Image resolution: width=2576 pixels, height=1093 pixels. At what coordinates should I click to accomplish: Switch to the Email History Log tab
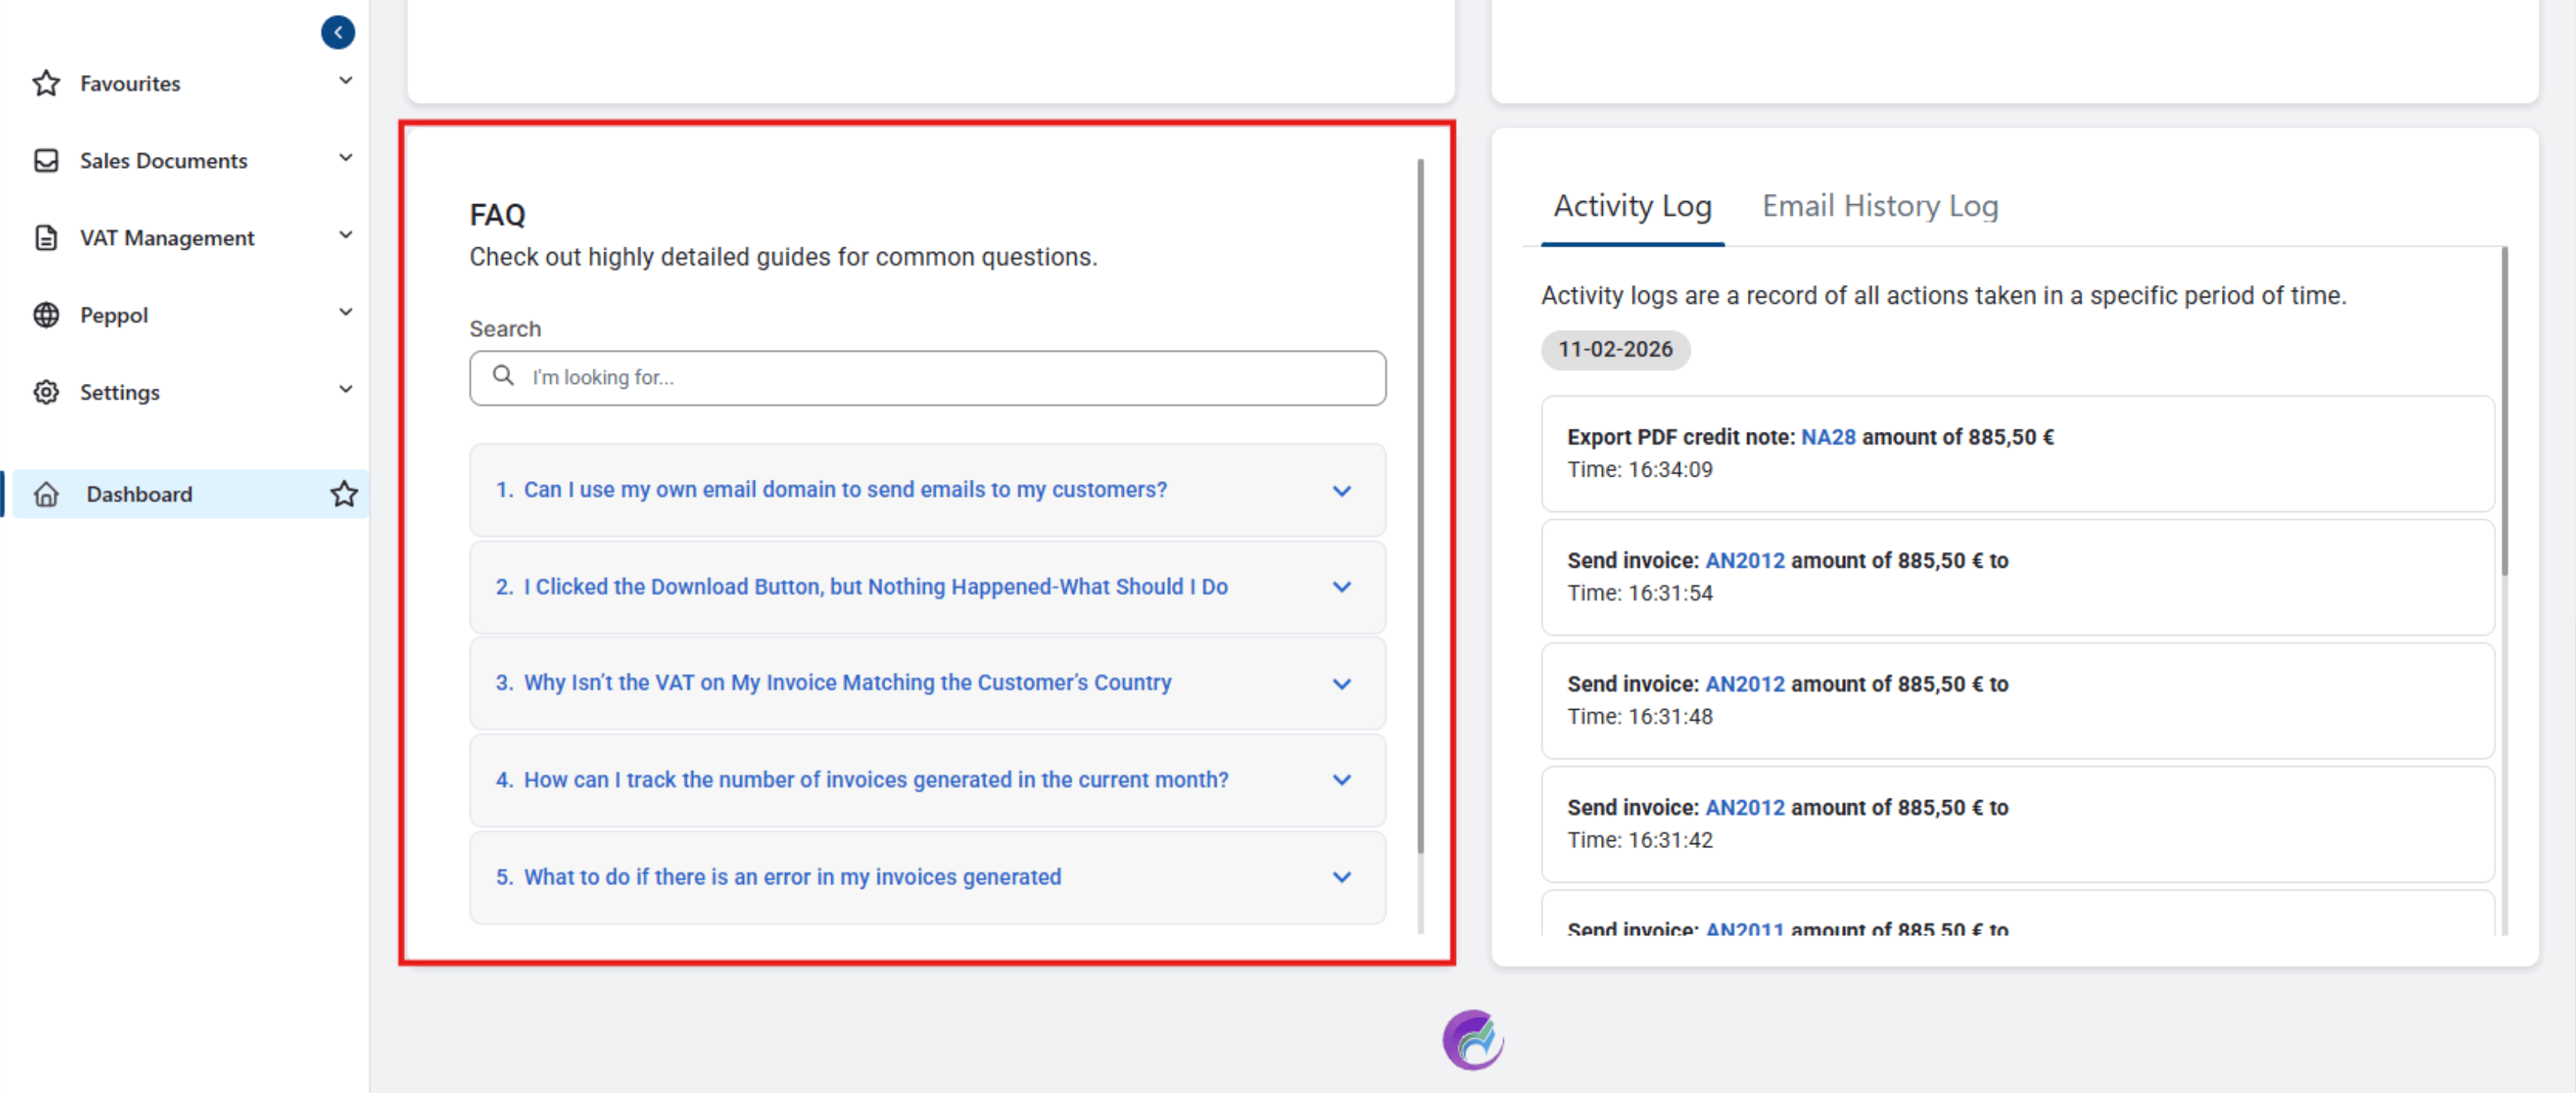(x=1879, y=206)
